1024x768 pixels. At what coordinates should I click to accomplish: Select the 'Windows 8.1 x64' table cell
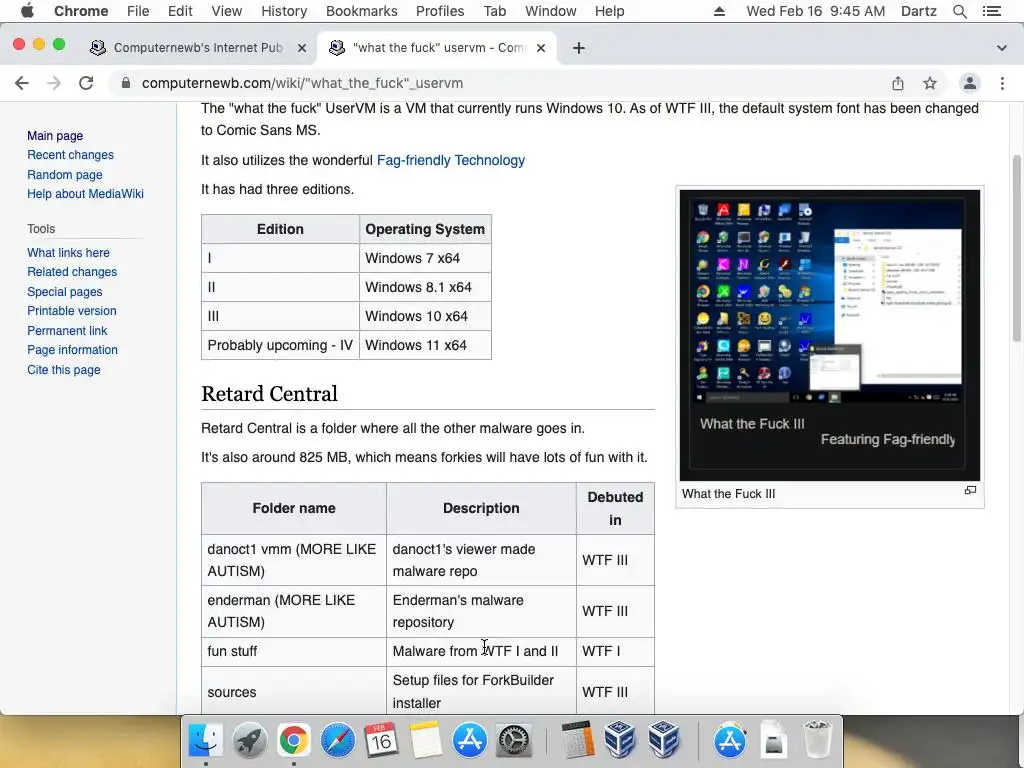click(425, 287)
